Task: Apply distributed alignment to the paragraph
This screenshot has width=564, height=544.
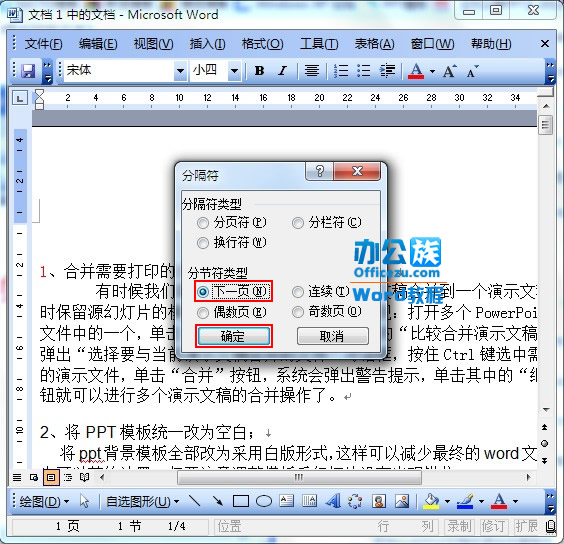Action: (312, 71)
